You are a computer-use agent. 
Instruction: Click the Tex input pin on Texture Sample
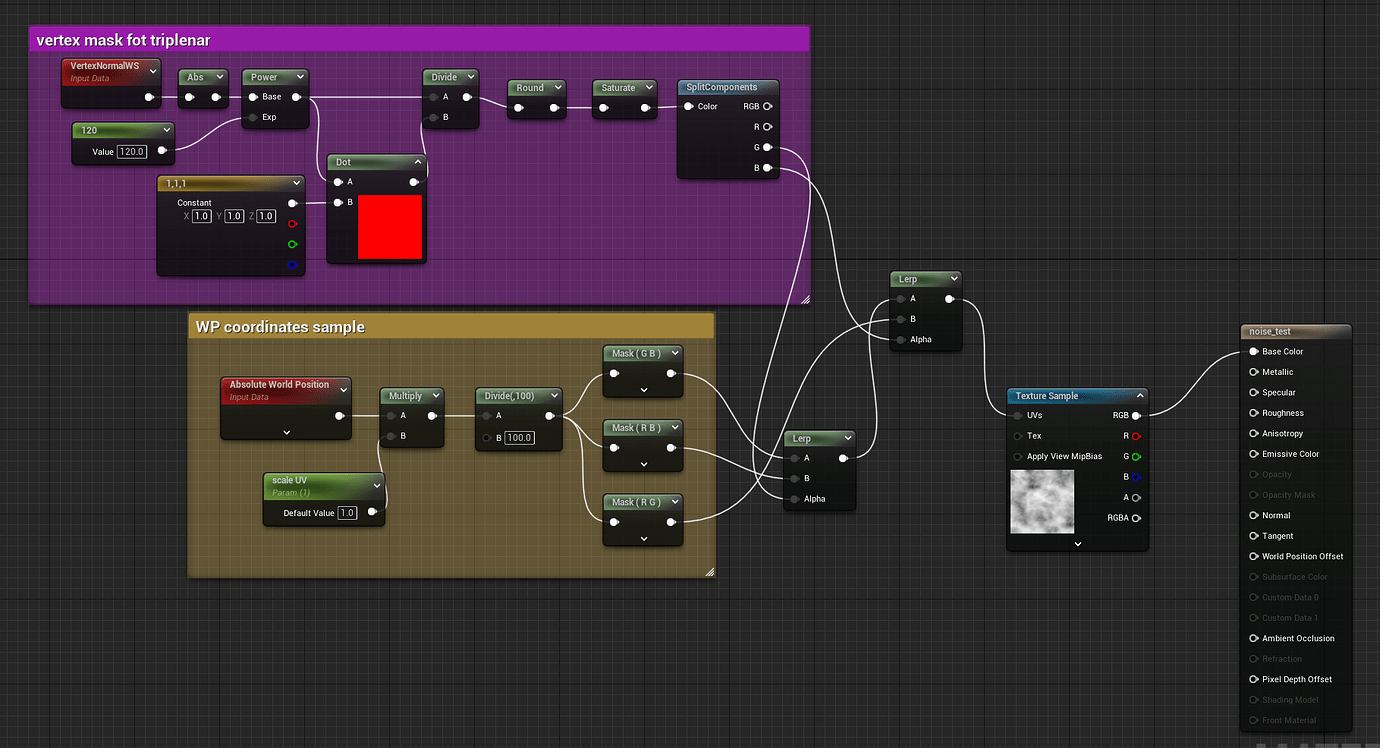point(1018,436)
